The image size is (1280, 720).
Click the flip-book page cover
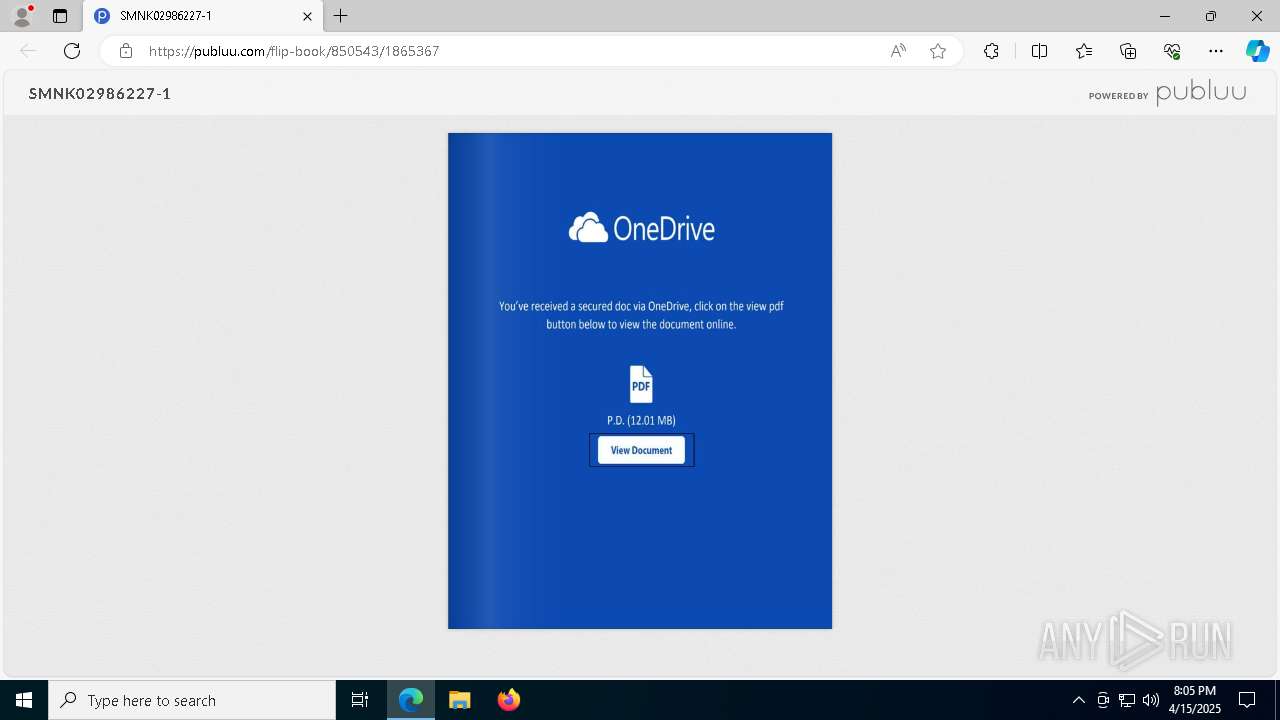[x=640, y=381]
